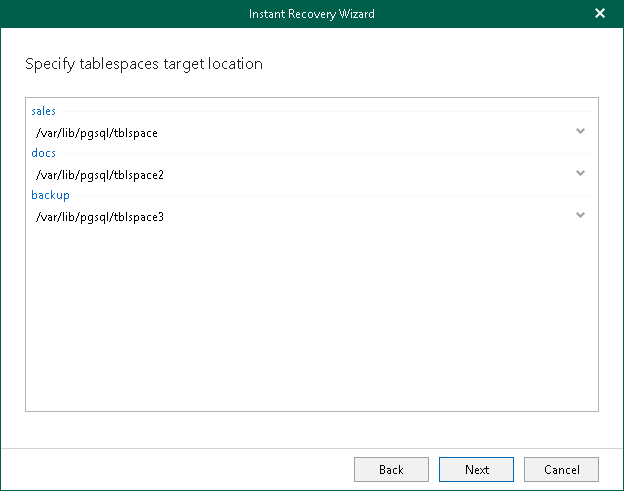Viewport: 624px width, 491px height.
Task: Expand the docs tablespace location dropdown
Action: click(x=580, y=174)
